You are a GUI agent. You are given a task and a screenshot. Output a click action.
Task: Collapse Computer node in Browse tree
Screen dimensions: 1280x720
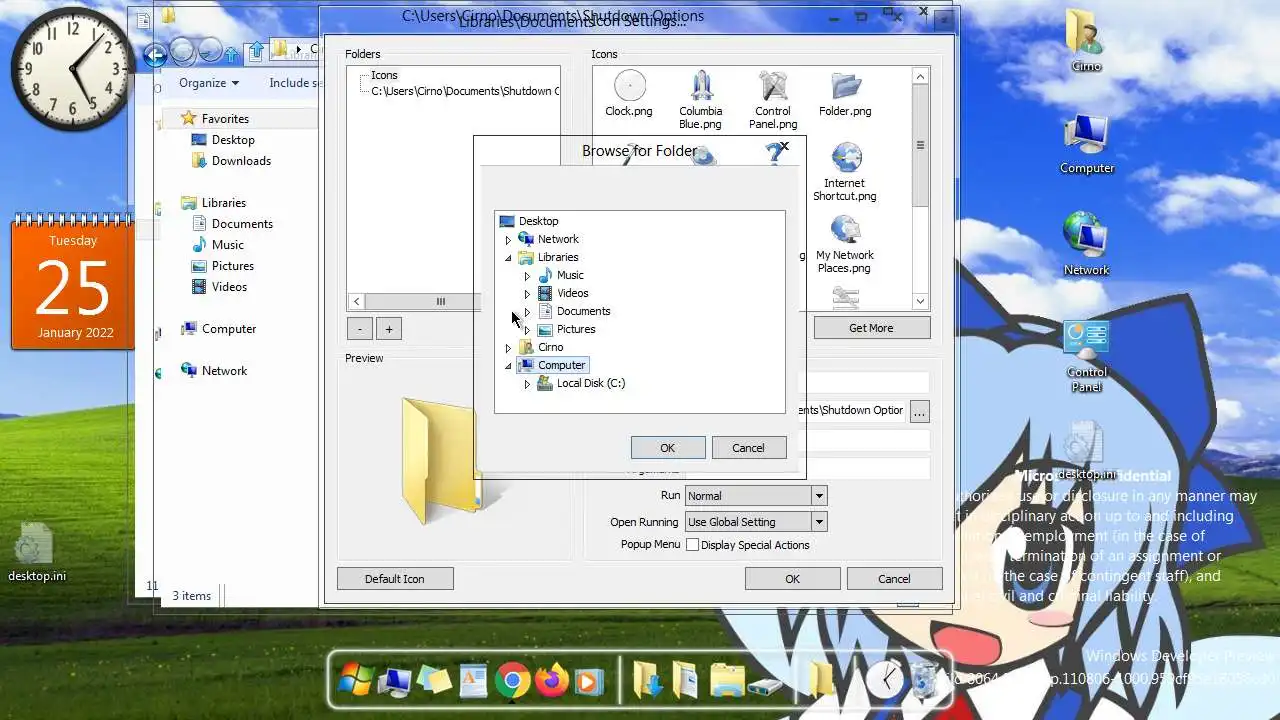508,366
